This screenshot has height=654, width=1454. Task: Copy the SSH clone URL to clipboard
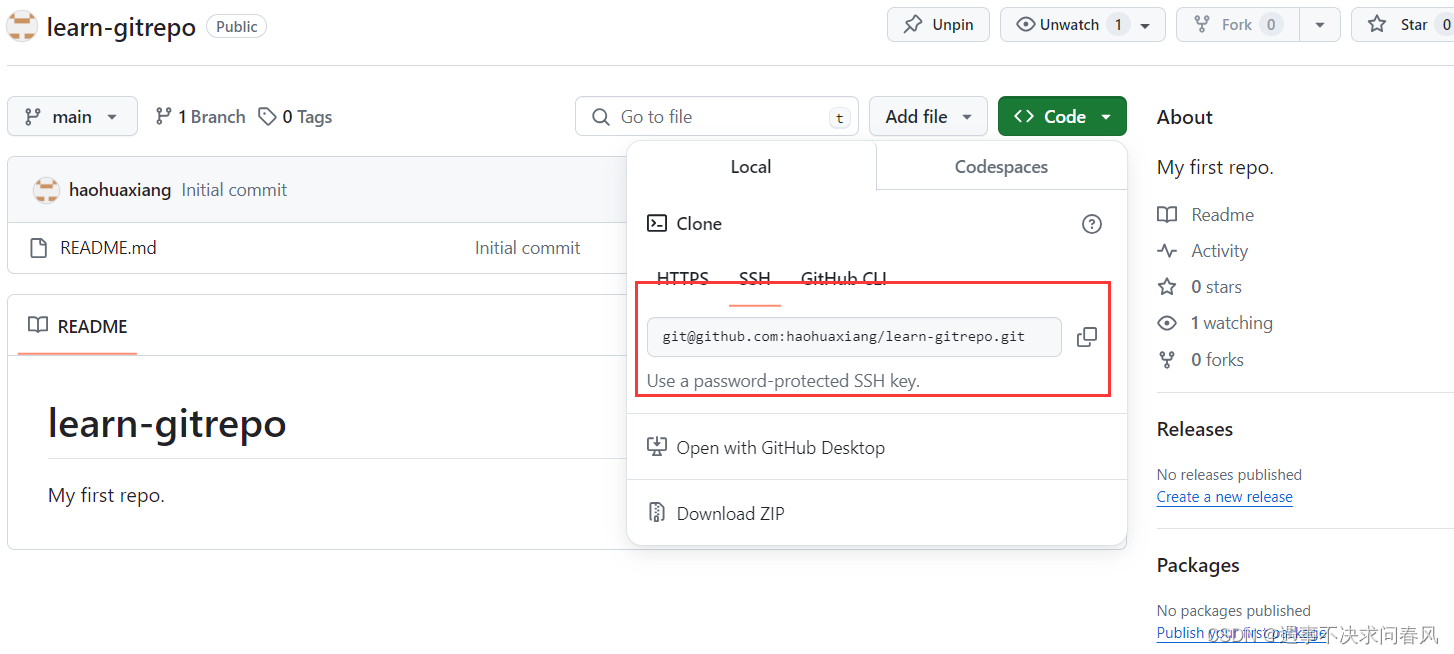(x=1087, y=337)
